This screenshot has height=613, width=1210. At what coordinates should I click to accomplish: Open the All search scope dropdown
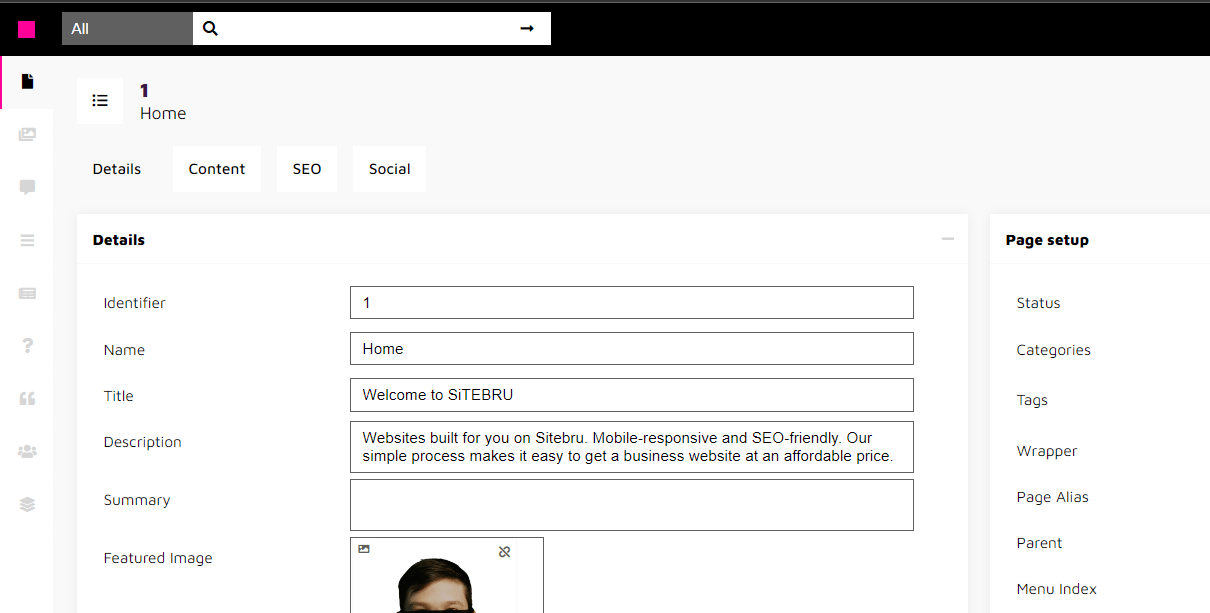(126, 28)
